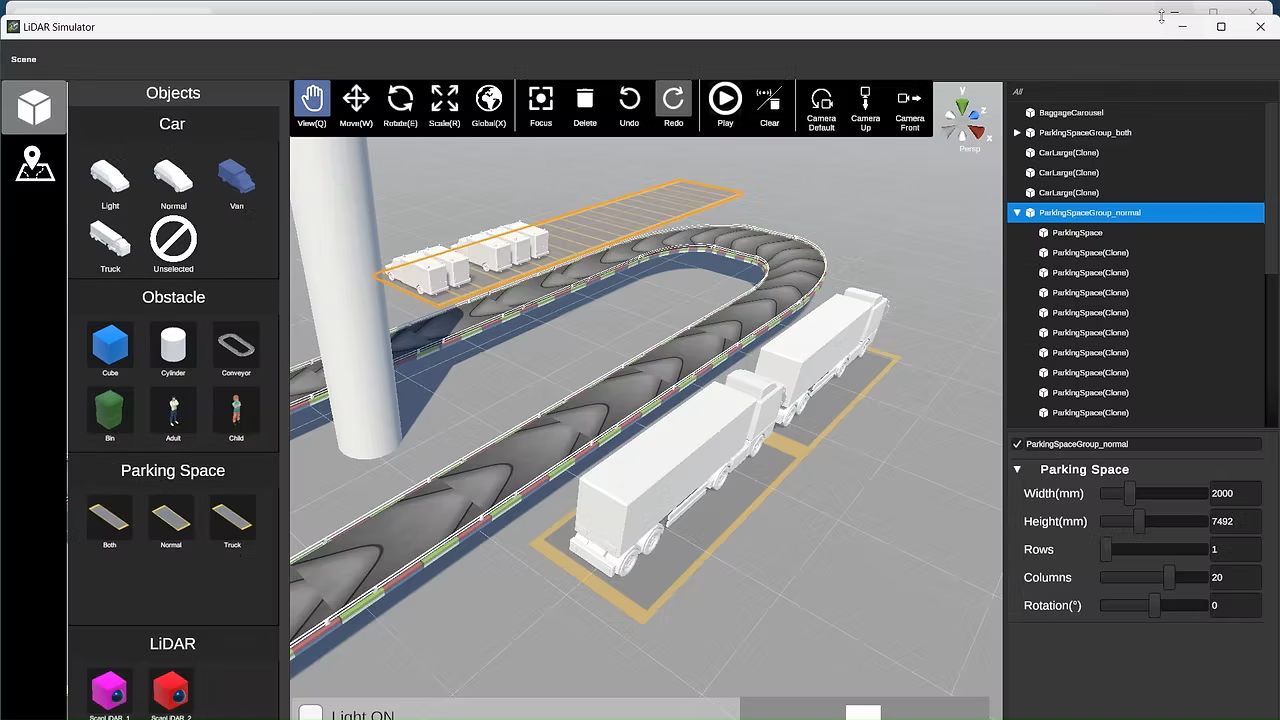Select the Rotate(E) tool

point(400,106)
